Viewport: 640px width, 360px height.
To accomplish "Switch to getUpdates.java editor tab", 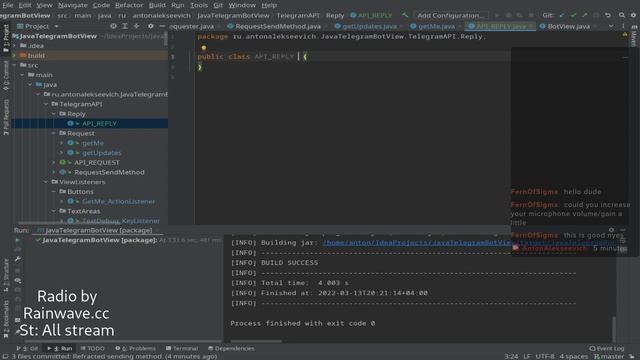I will [x=369, y=26].
